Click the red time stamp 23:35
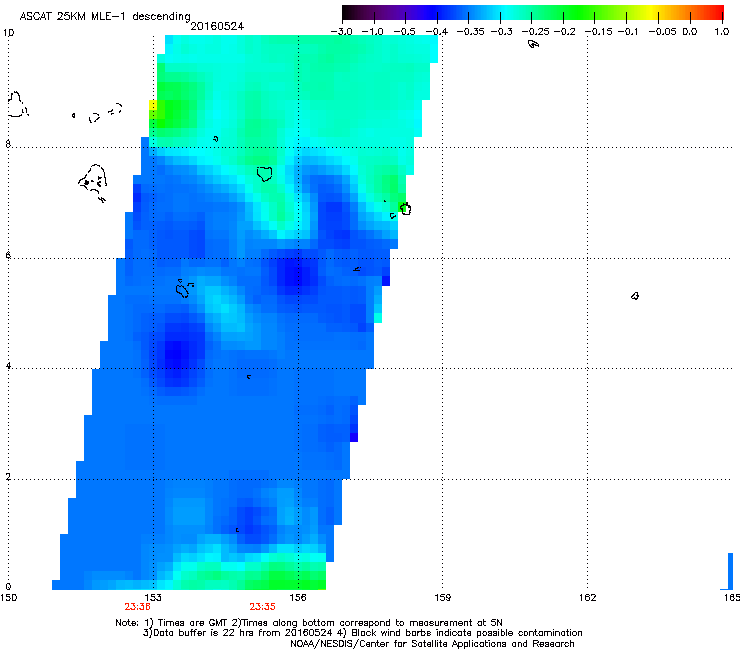Image resolution: width=740 pixels, height=650 pixels. [262, 607]
